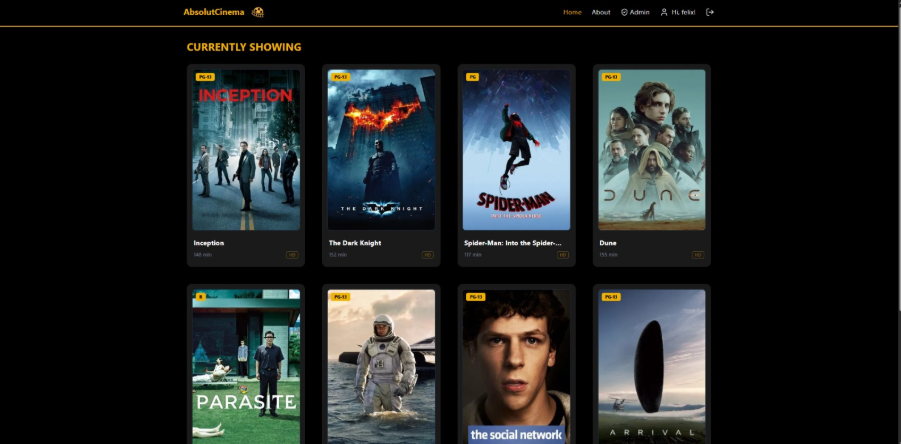Click the PG badge on Spider-Man
This screenshot has width=901, height=444.
[x=472, y=77]
